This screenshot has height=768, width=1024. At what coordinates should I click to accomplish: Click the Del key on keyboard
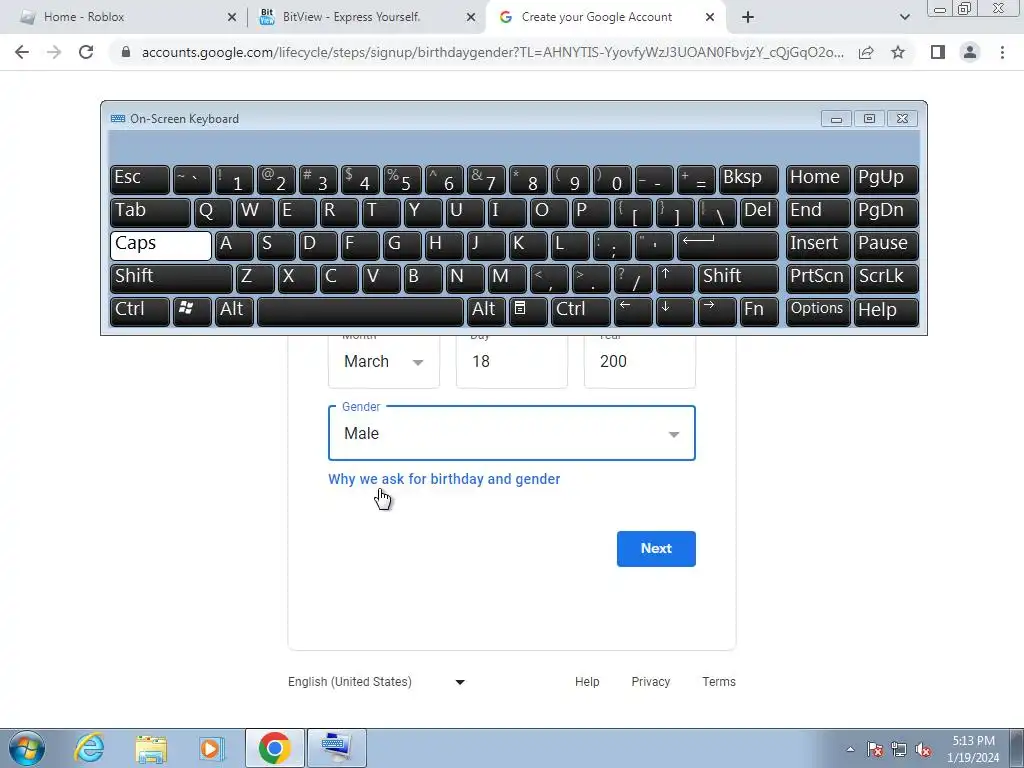coord(759,212)
